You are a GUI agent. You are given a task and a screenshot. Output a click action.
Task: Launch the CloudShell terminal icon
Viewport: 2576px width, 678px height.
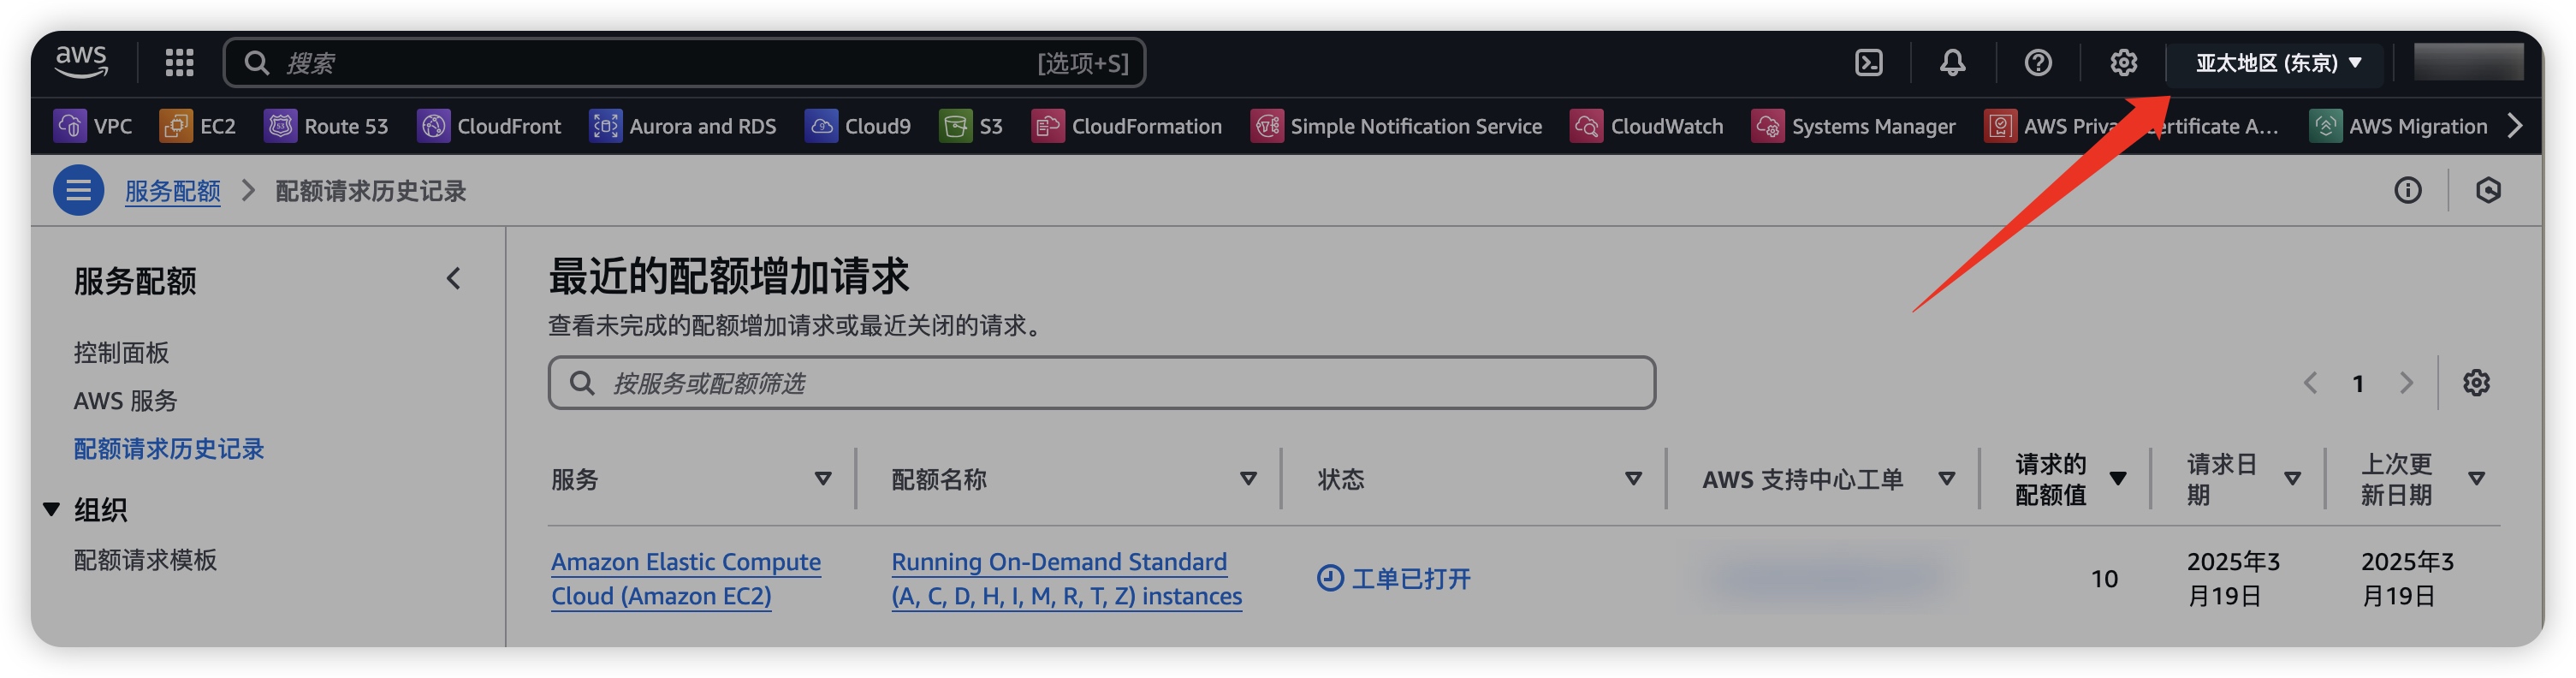pyautogui.click(x=1868, y=63)
